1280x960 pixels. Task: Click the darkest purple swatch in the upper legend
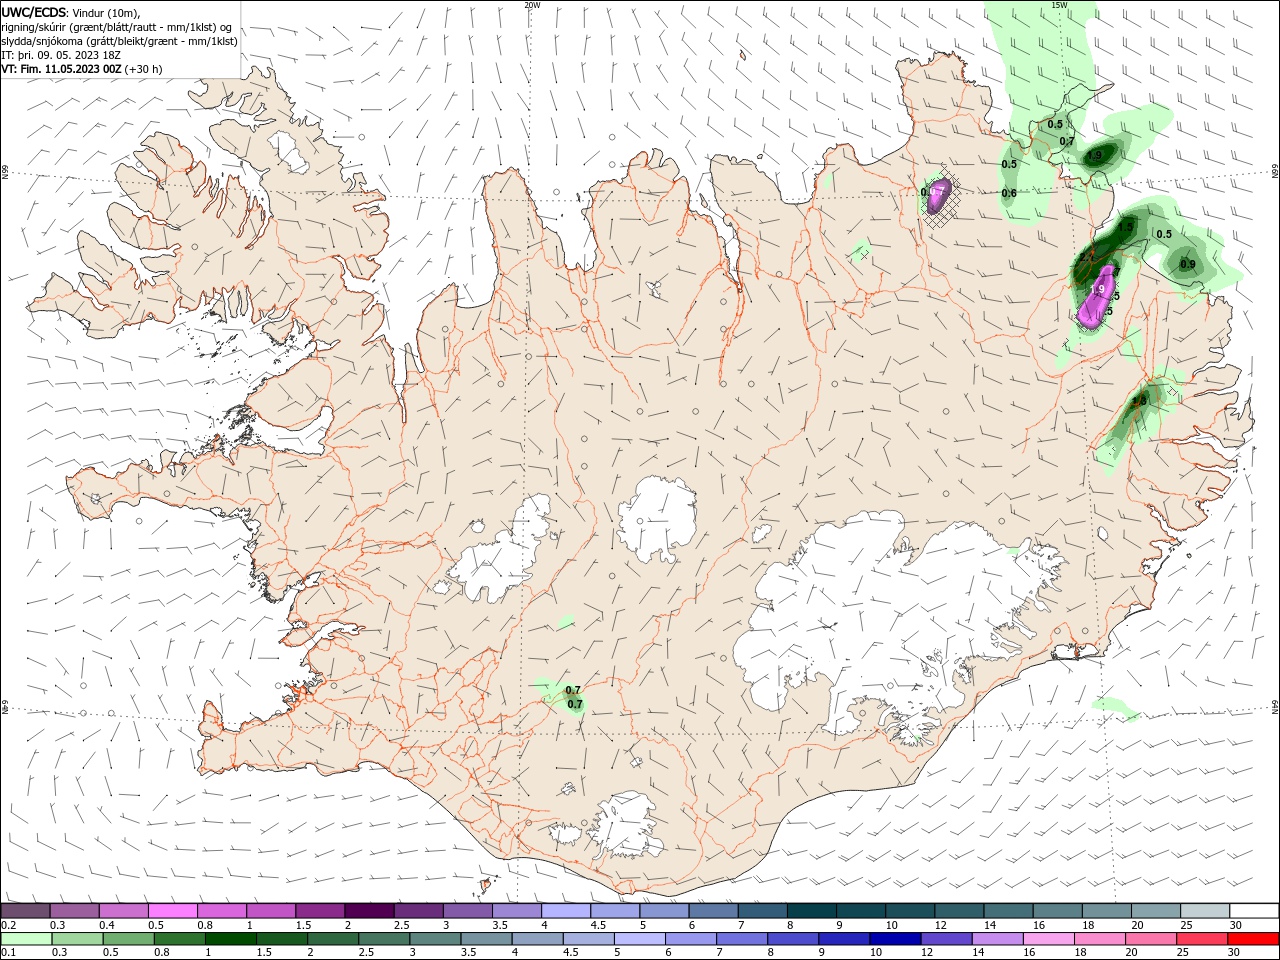(x=369, y=911)
